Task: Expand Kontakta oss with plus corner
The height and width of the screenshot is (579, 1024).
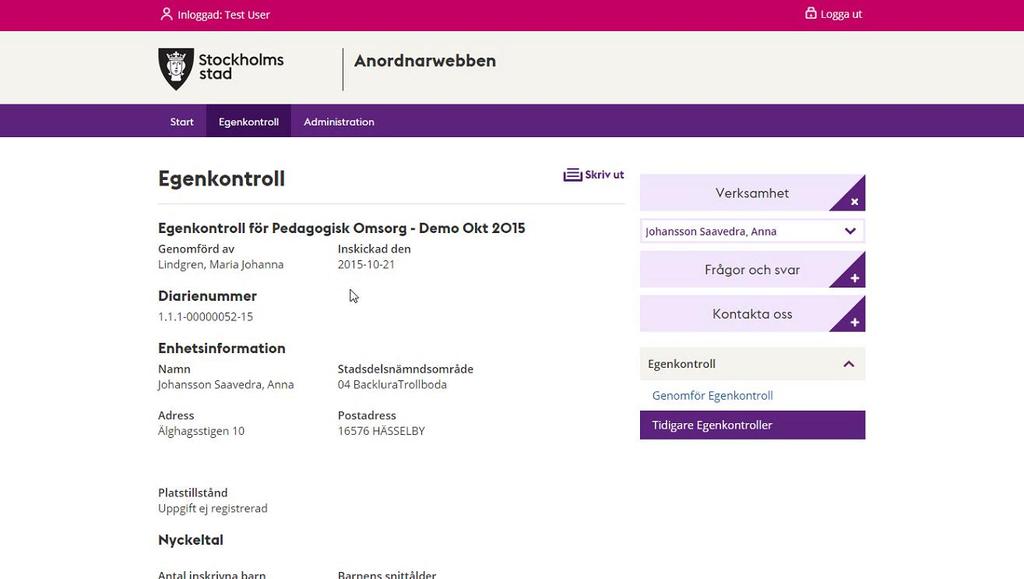Action: click(x=854, y=322)
